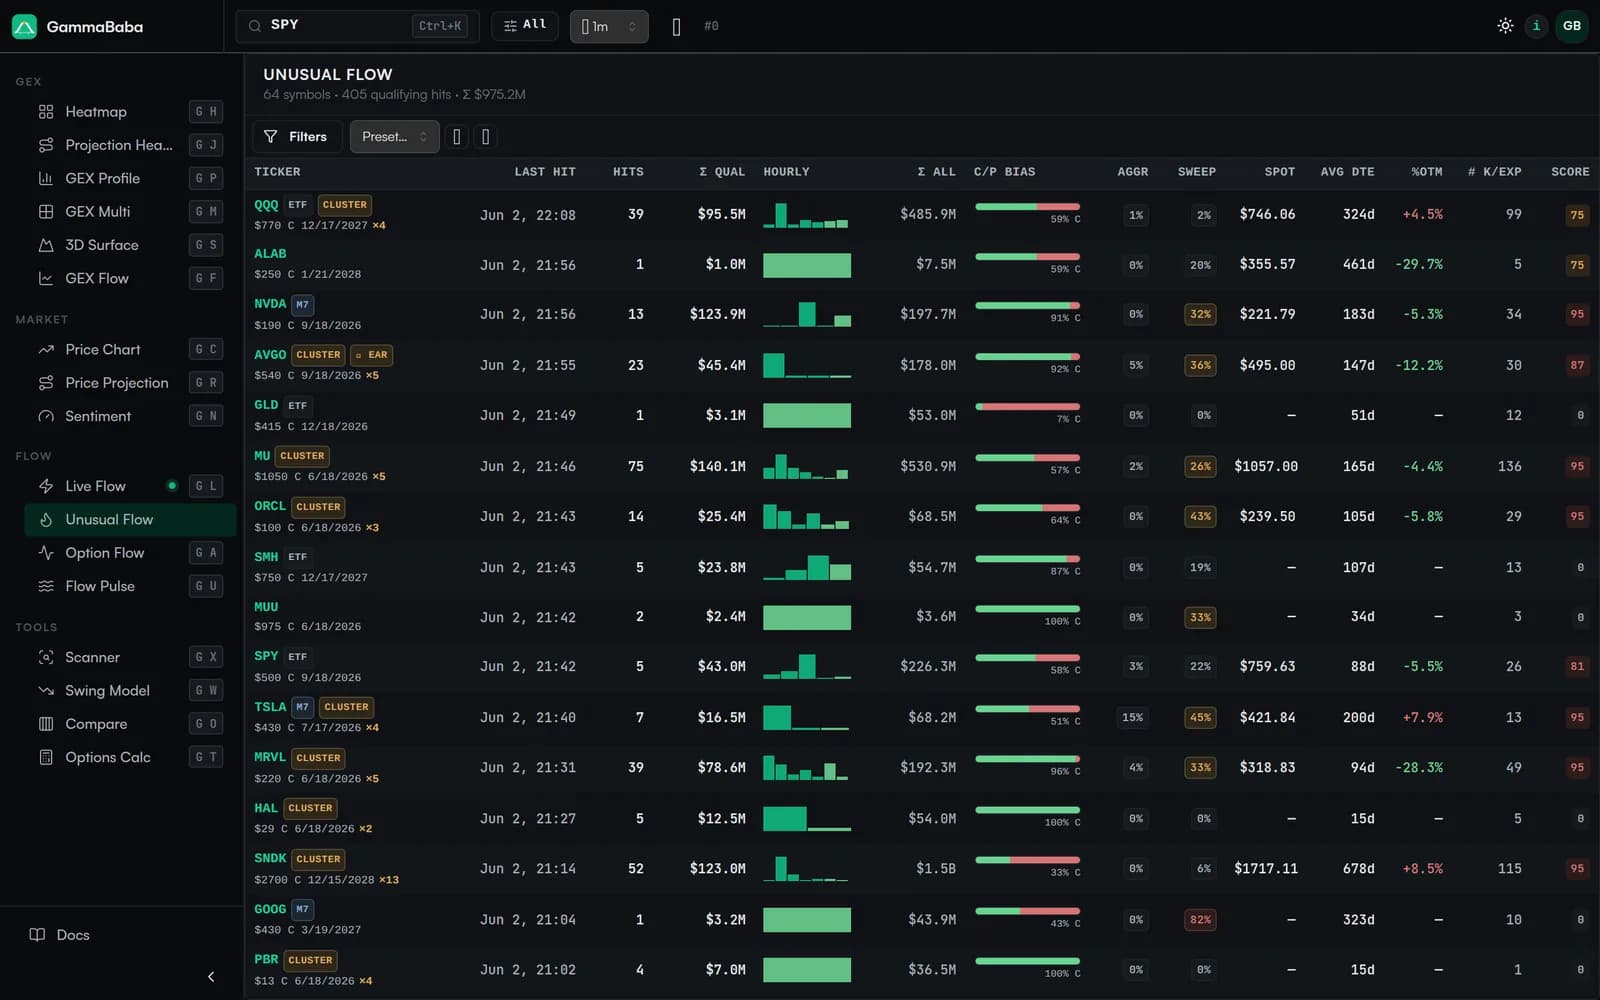Click the 82% sweep value for GOOG

tap(1200, 920)
